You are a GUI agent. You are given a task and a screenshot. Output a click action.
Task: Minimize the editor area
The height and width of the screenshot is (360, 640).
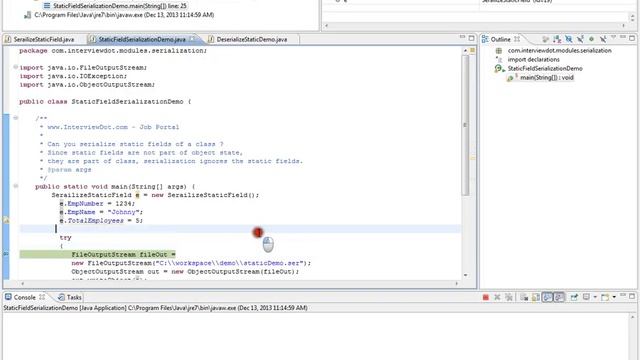point(462,37)
